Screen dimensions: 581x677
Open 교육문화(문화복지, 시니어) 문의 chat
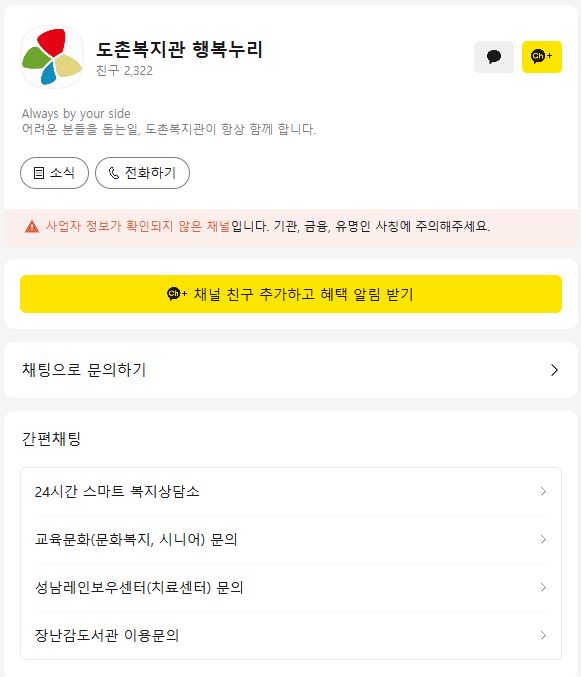[291, 539]
